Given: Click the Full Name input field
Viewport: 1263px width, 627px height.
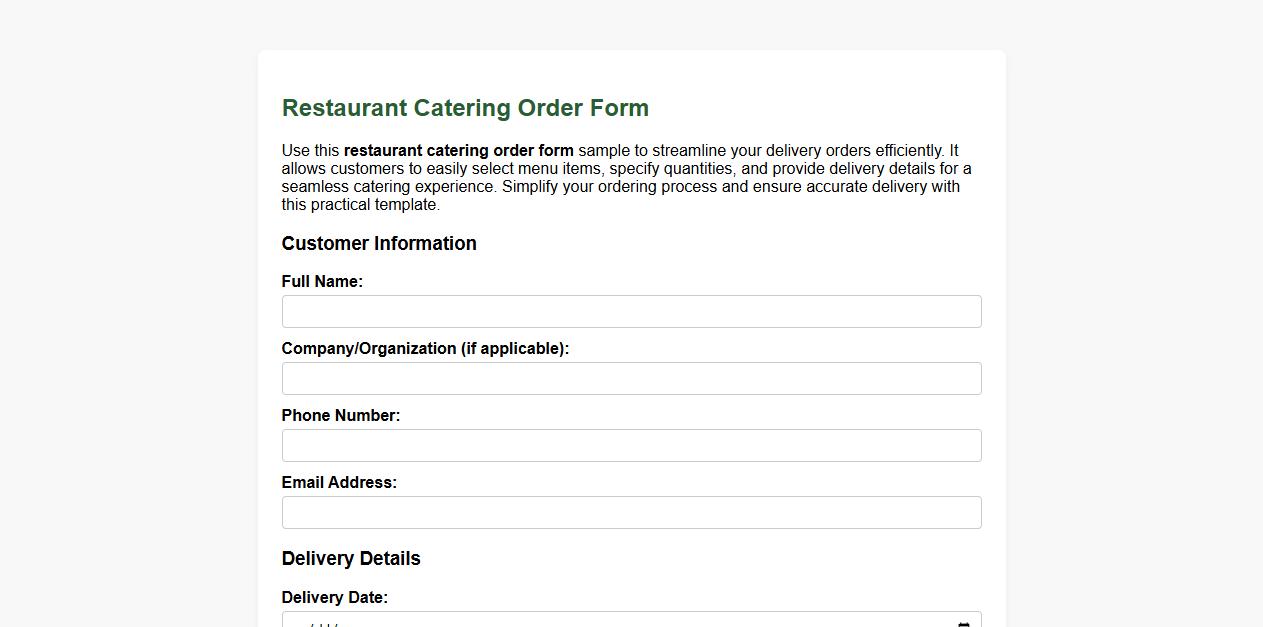Looking at the screenshot, I should 631,311.
